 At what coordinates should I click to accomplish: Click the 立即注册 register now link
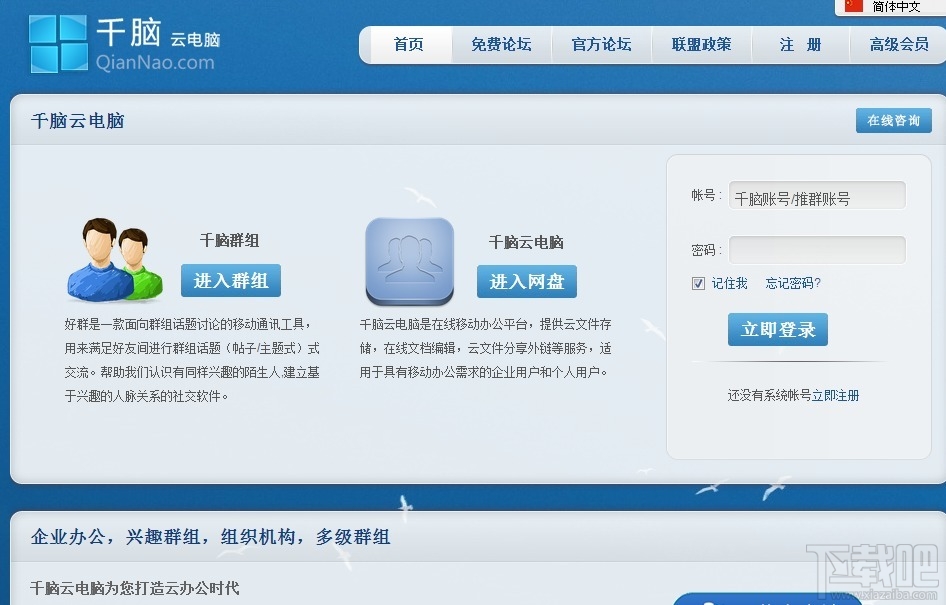[838, 395]
